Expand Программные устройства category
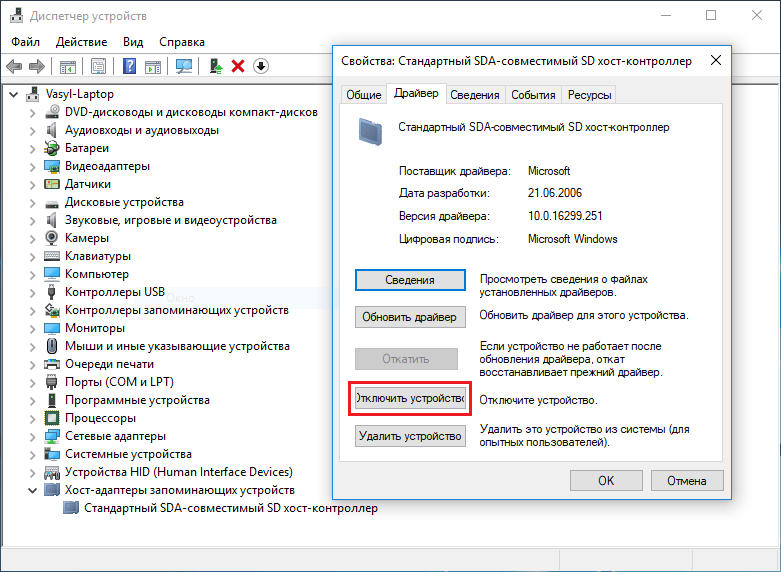Image resolution: width=781 pixels, height=572 pixels. click(32, 400)
